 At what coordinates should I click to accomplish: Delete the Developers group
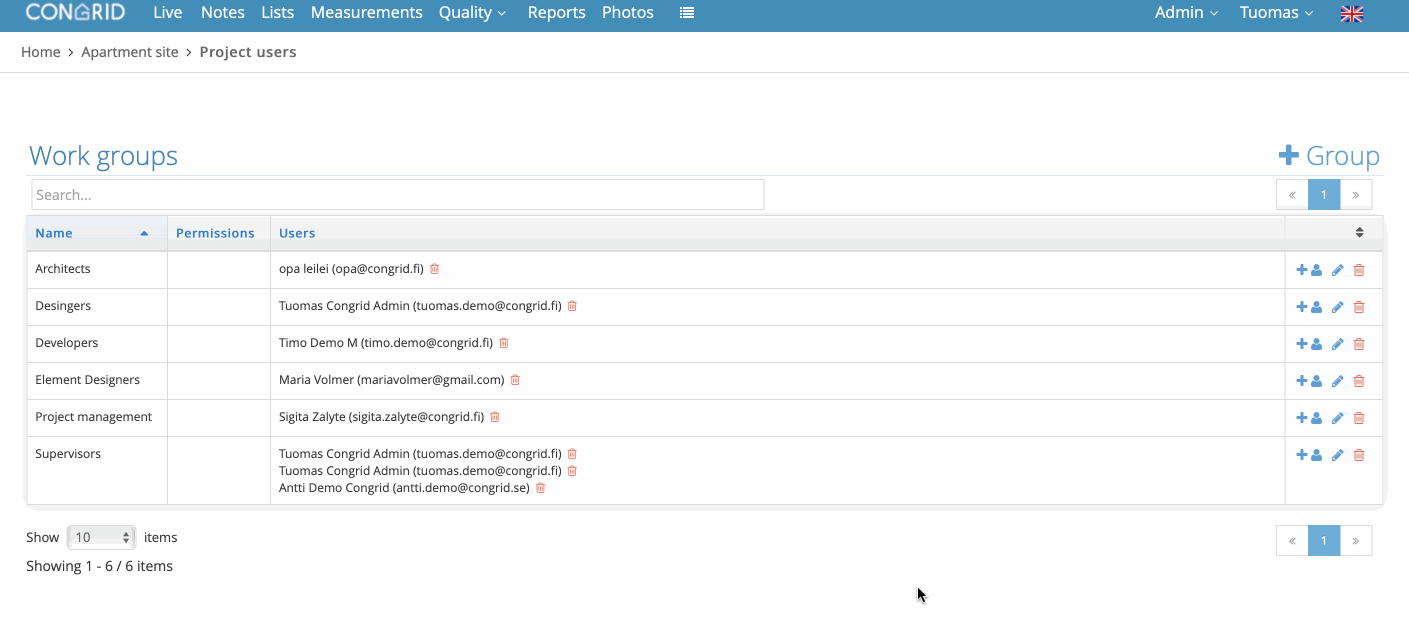coord(1359,344)
